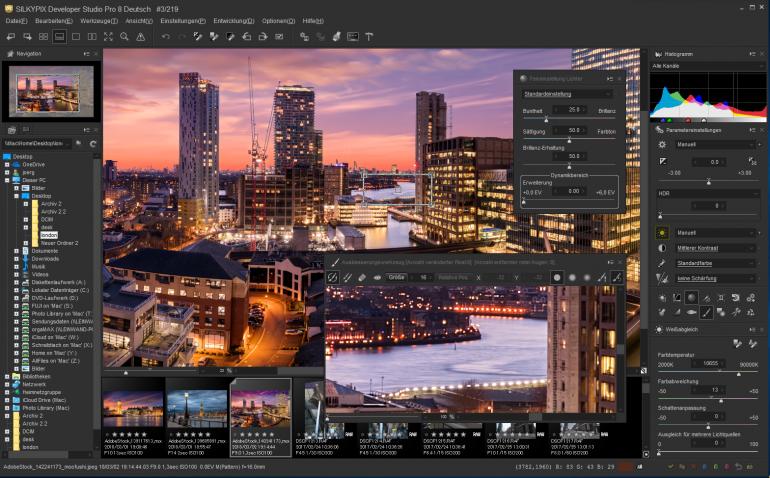Click the contrast half-circle icon
This screenshot has width=770, height=478.
click(662, 248)
